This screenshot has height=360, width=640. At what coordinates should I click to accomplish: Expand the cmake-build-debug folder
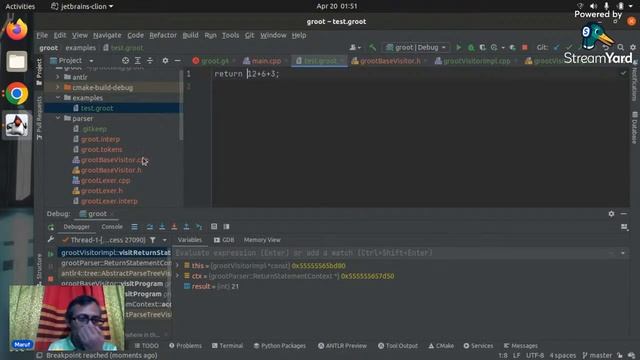(58, 87)
